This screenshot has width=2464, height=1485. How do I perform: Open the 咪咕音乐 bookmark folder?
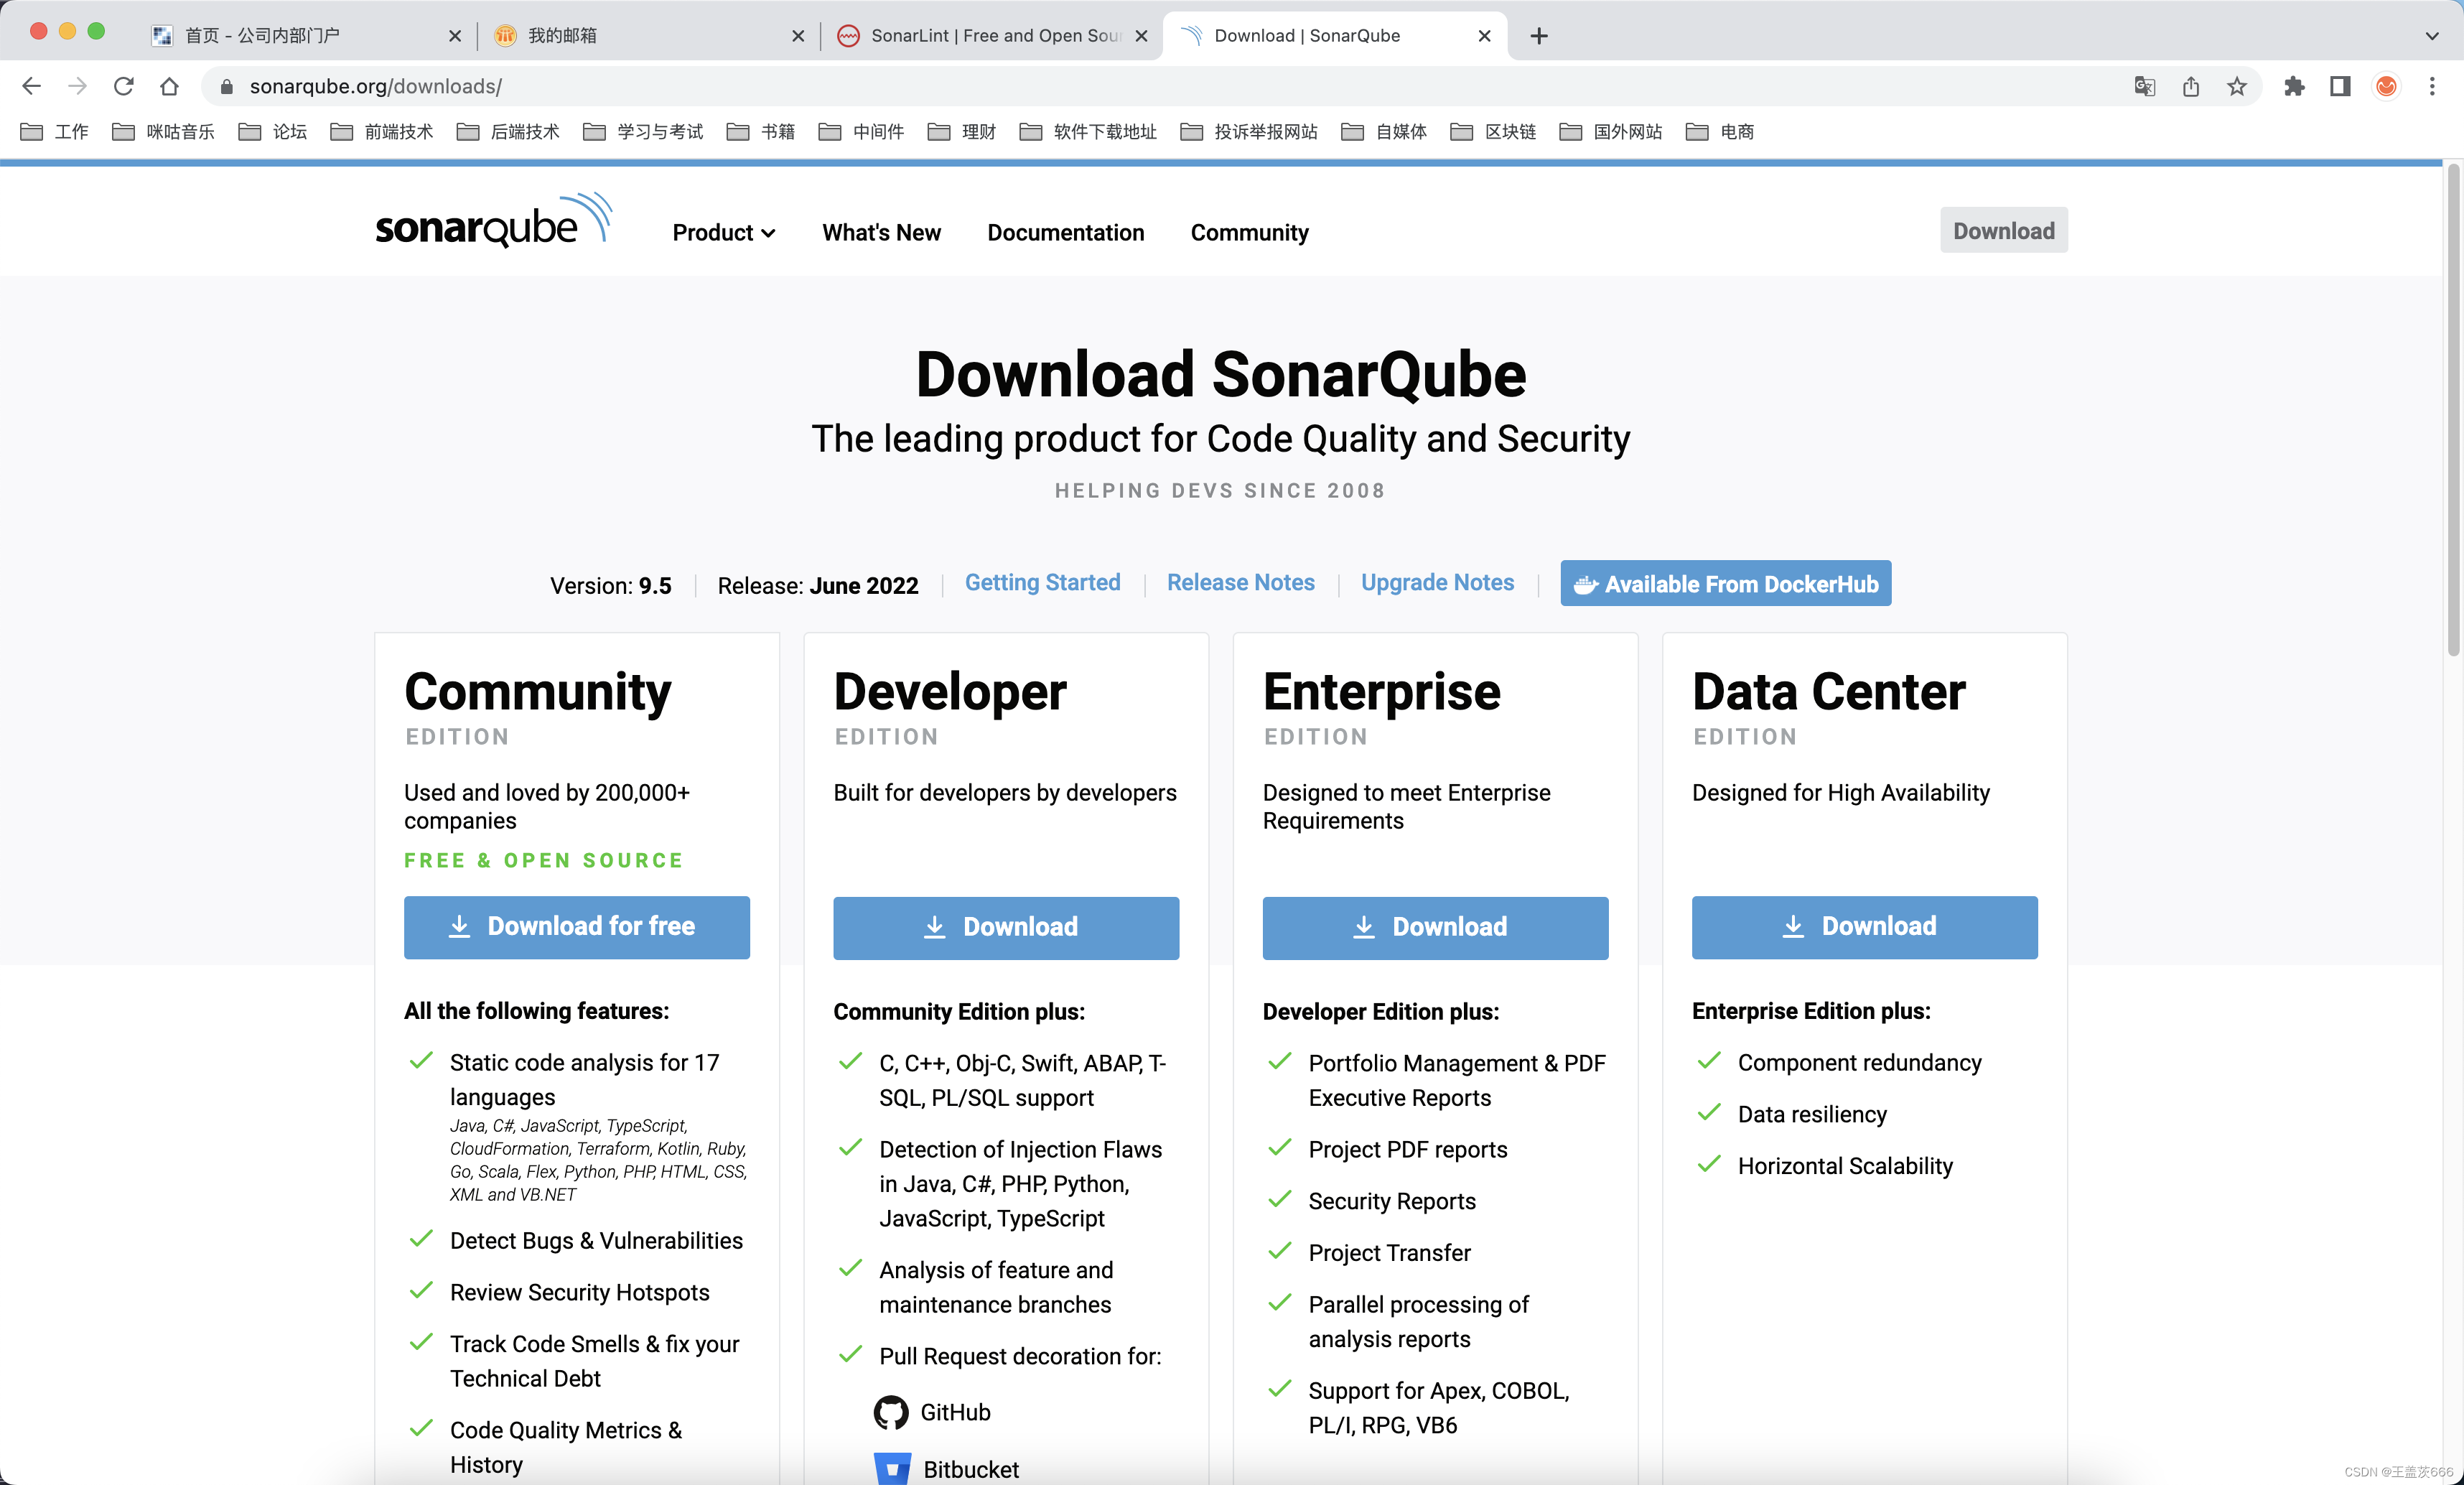point(164,131)
